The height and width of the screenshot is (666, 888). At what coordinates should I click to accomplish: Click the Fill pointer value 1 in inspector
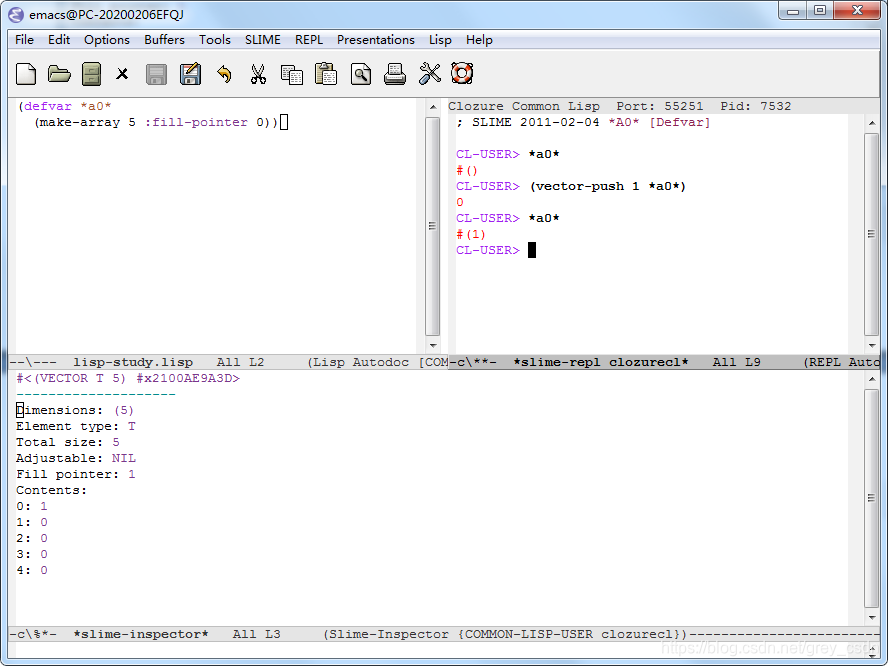(131, 474)
